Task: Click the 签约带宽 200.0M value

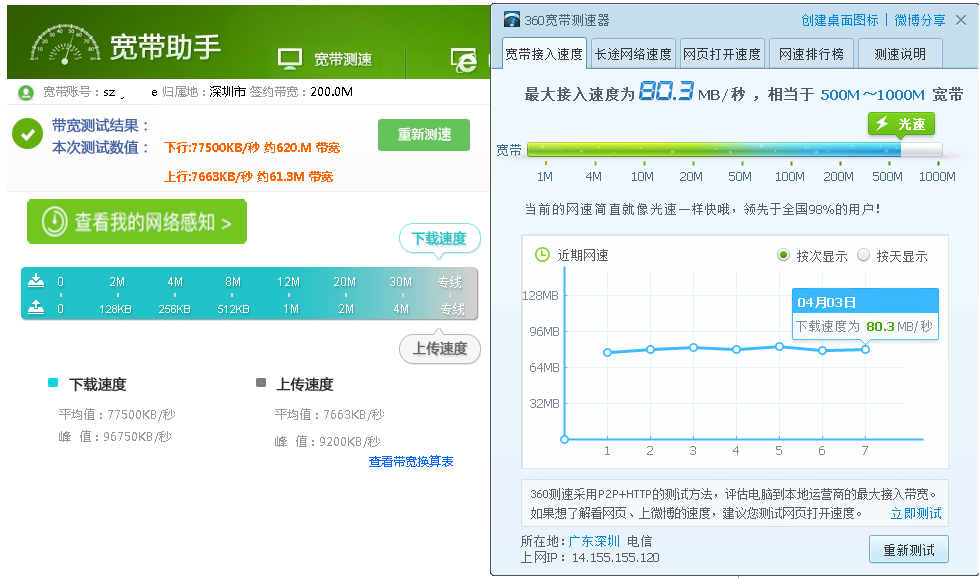Action: coord(332,92)
